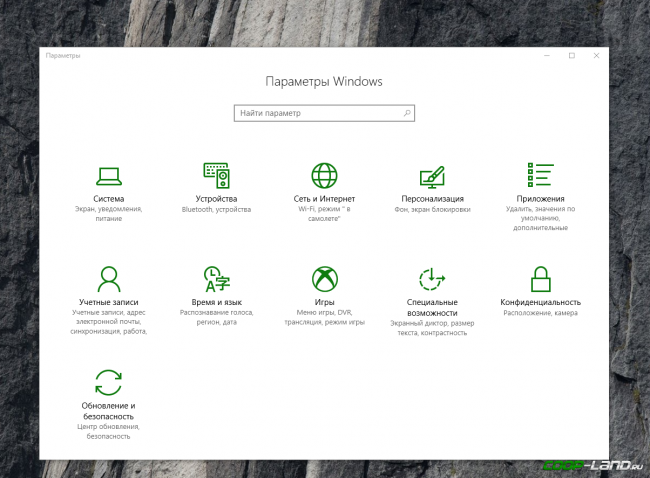The height and width of the screenshot is (478, 650).
Task: Click the Приложения title text
Action: tap(540, 199)
